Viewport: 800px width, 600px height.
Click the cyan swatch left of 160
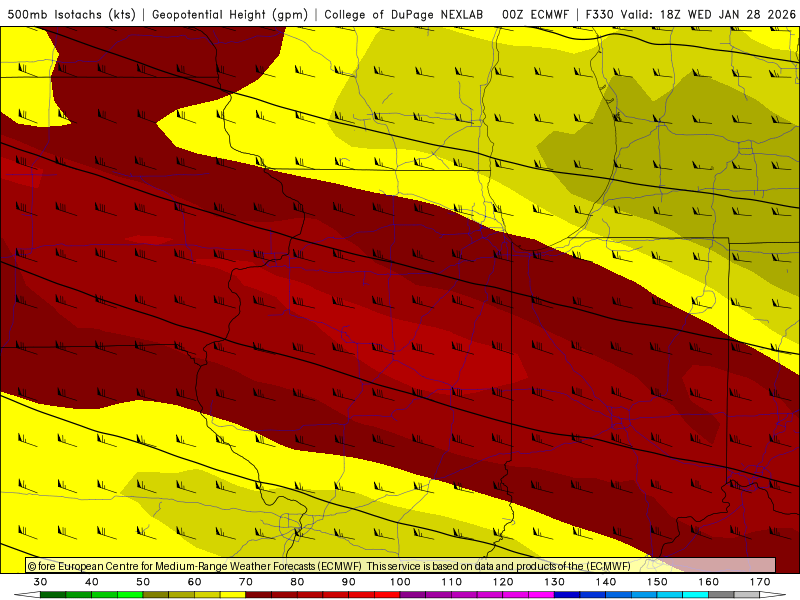tap(695, 595)
